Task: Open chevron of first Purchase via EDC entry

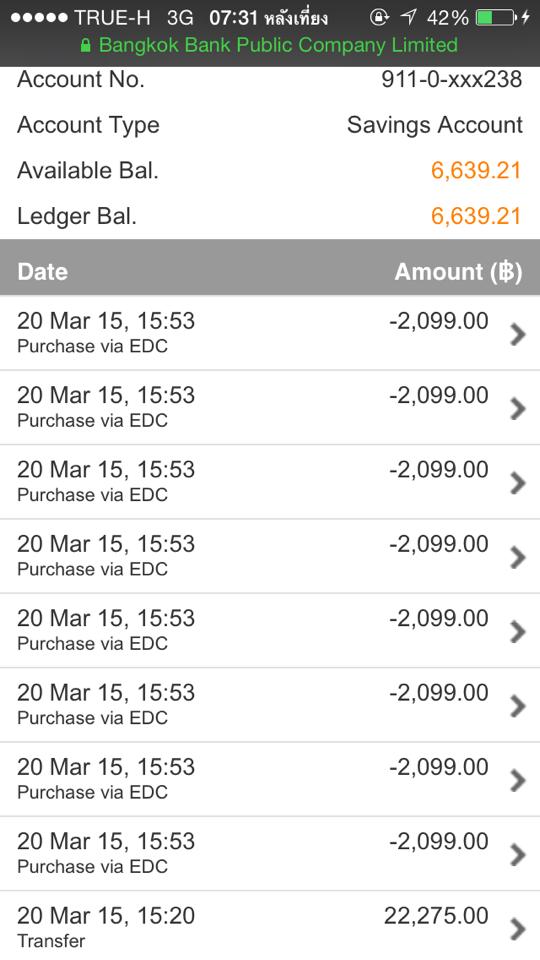Action: pyautogui.click(x=518, y=334)
